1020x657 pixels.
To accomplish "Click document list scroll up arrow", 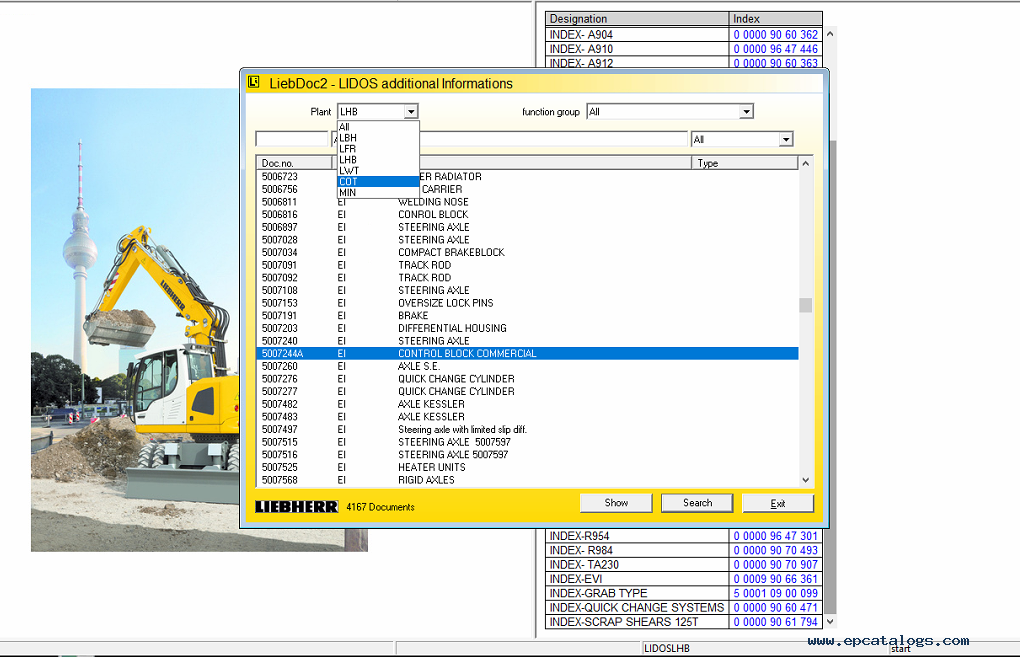I will (x=805, y=163).
